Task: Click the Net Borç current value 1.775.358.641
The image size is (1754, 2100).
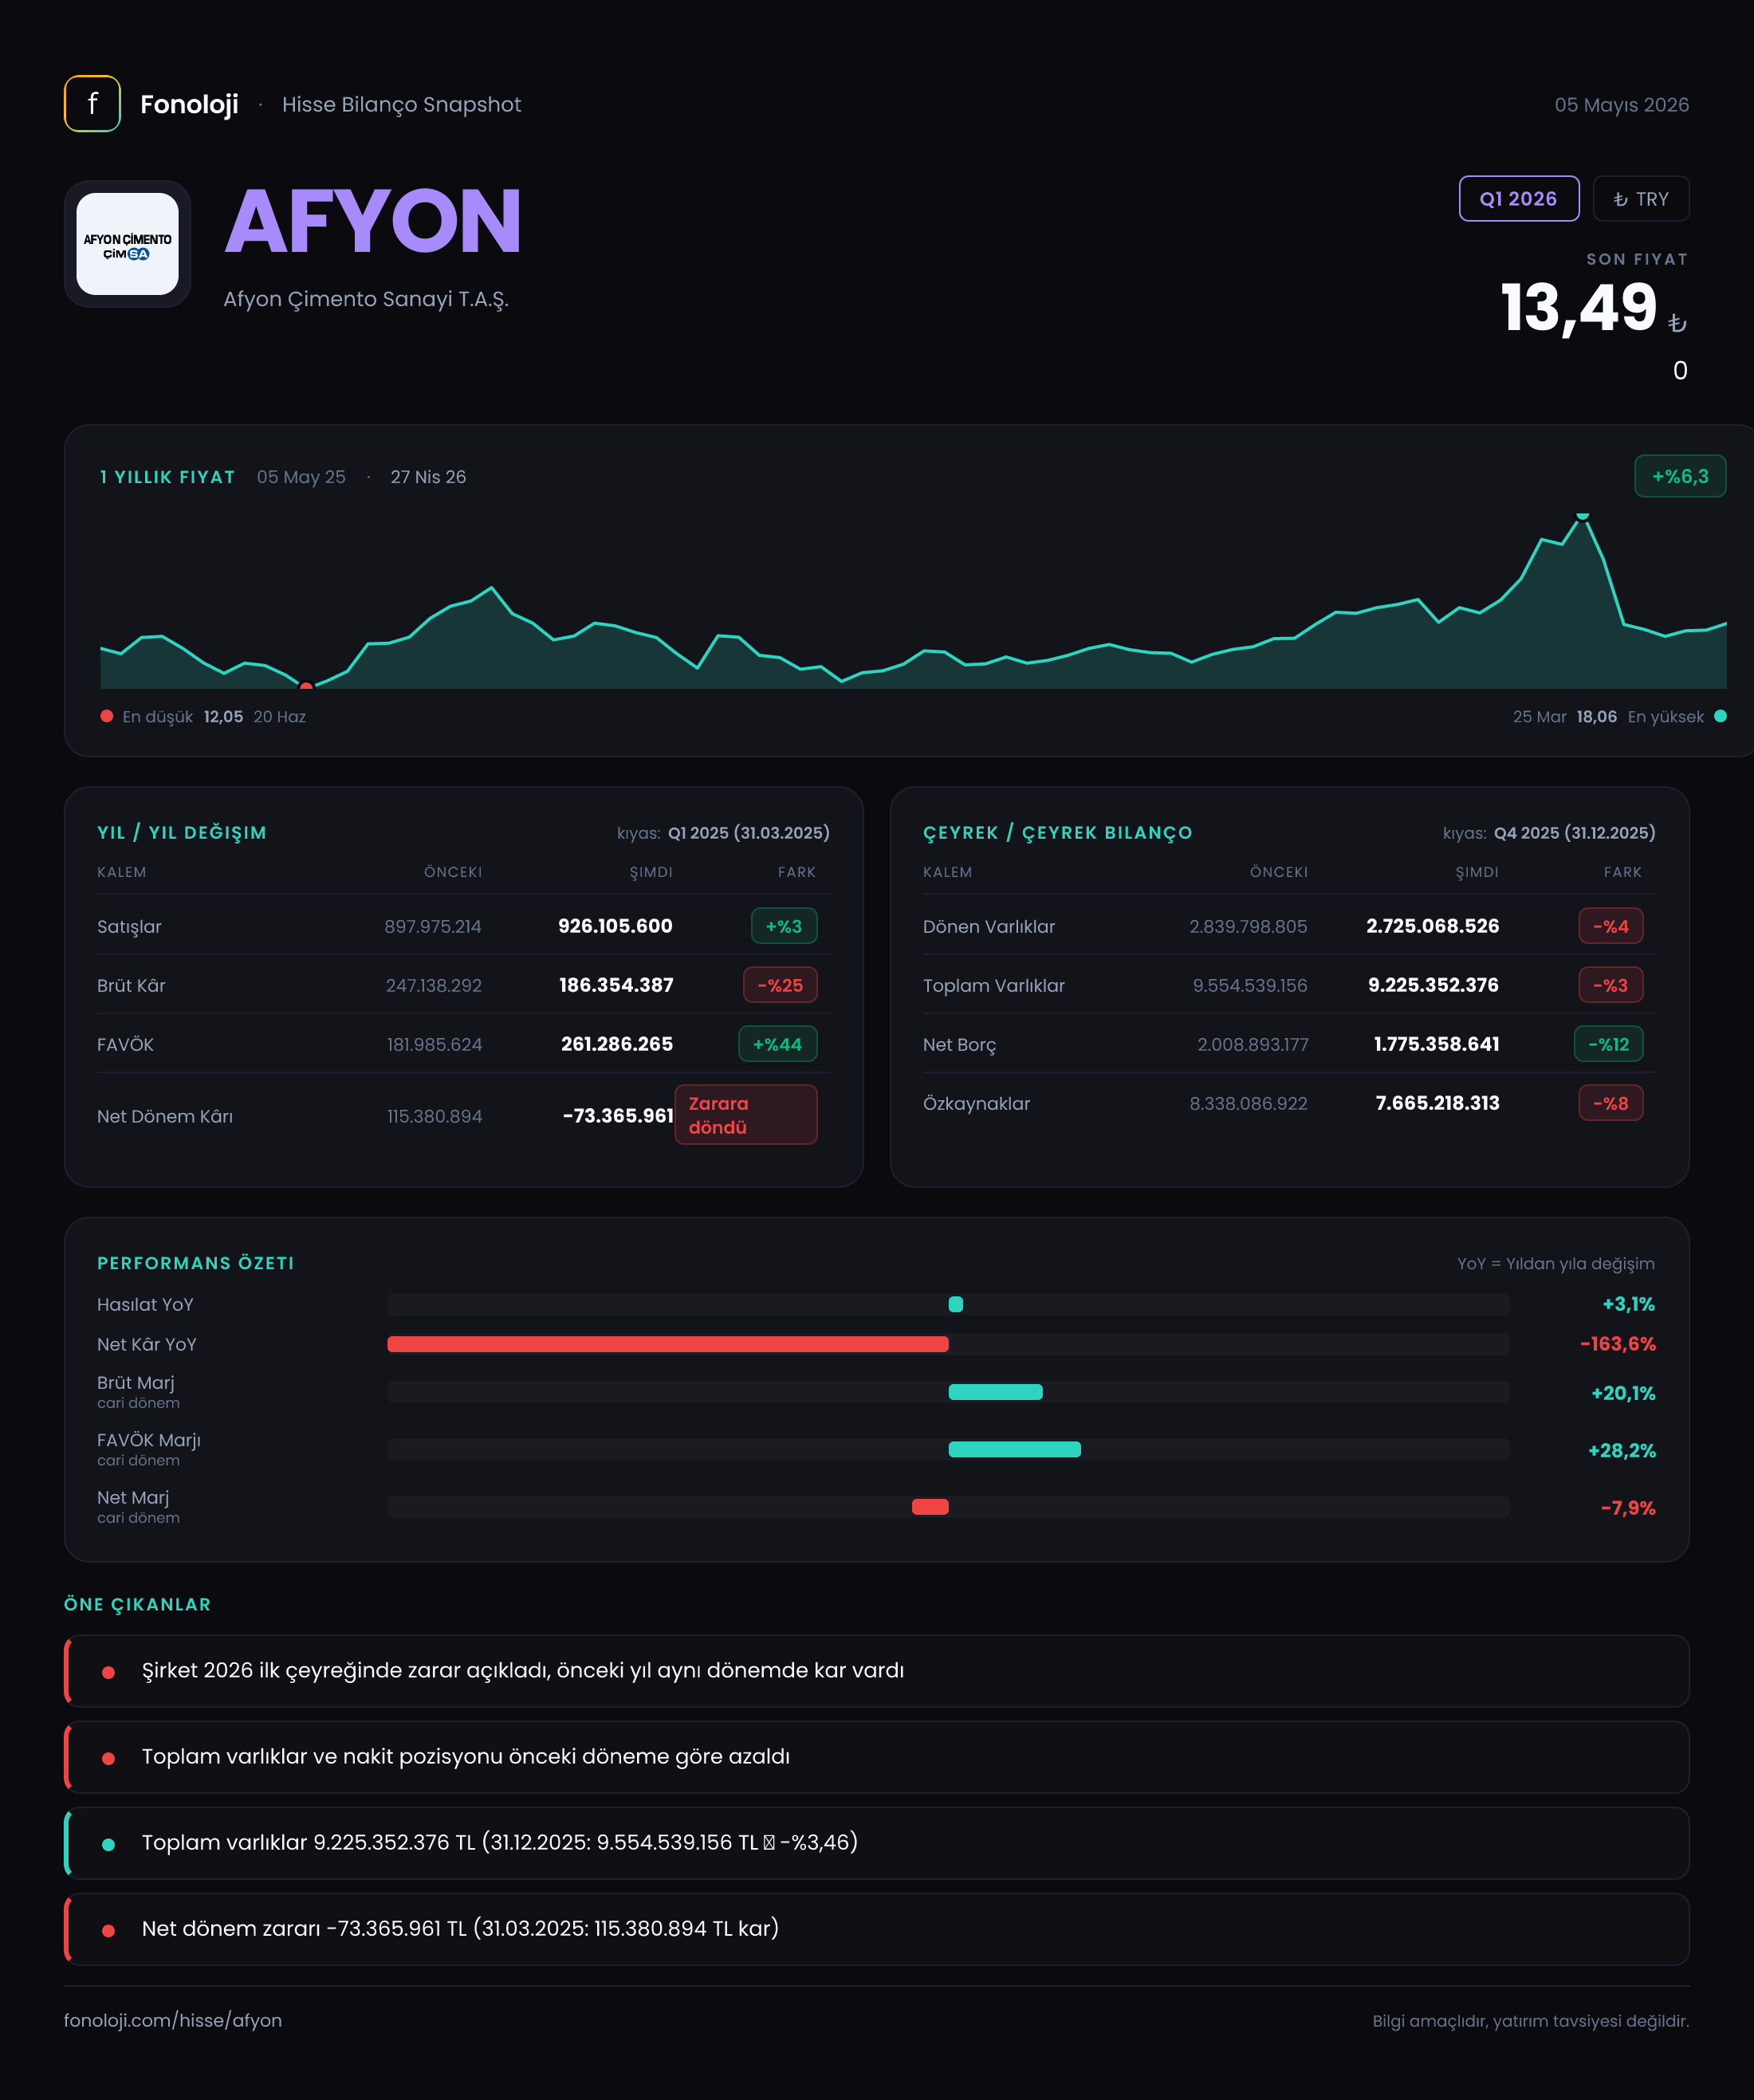Action: point(1436,1044)
